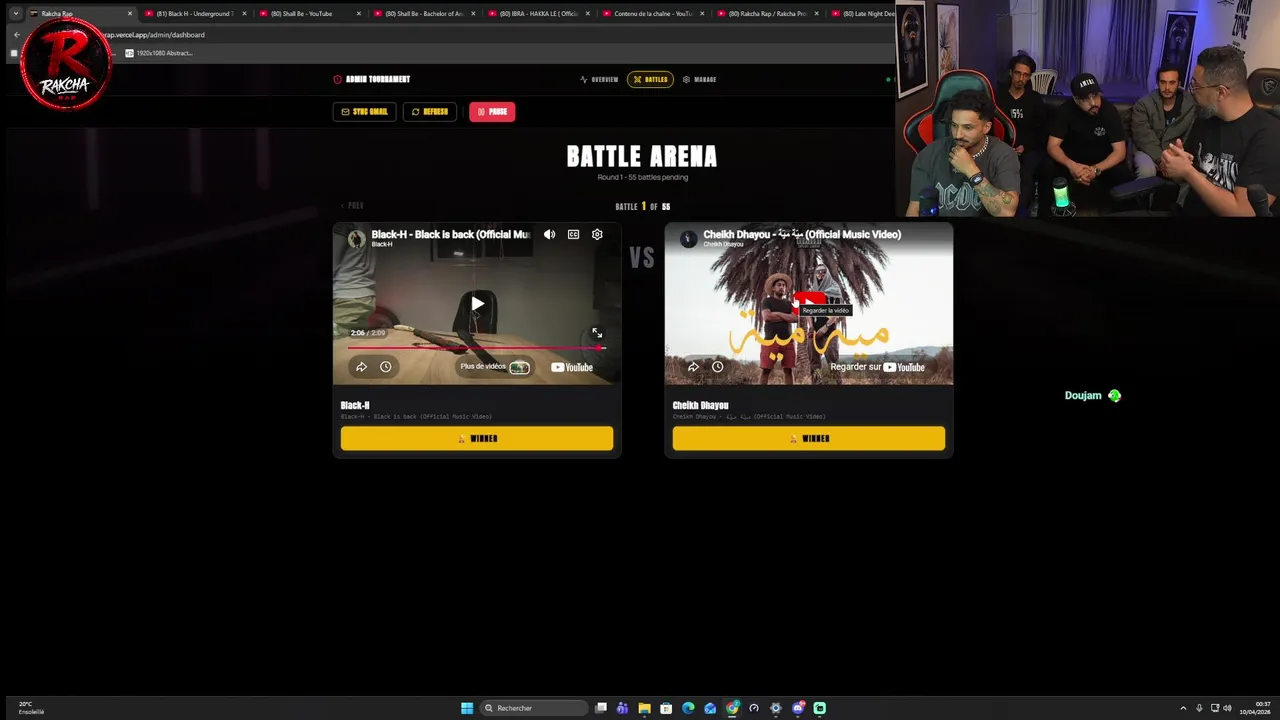Screen dimensions: 1280x720
Task: Switch to Contenu de la chaîne tab
Action: coord(653,13)
